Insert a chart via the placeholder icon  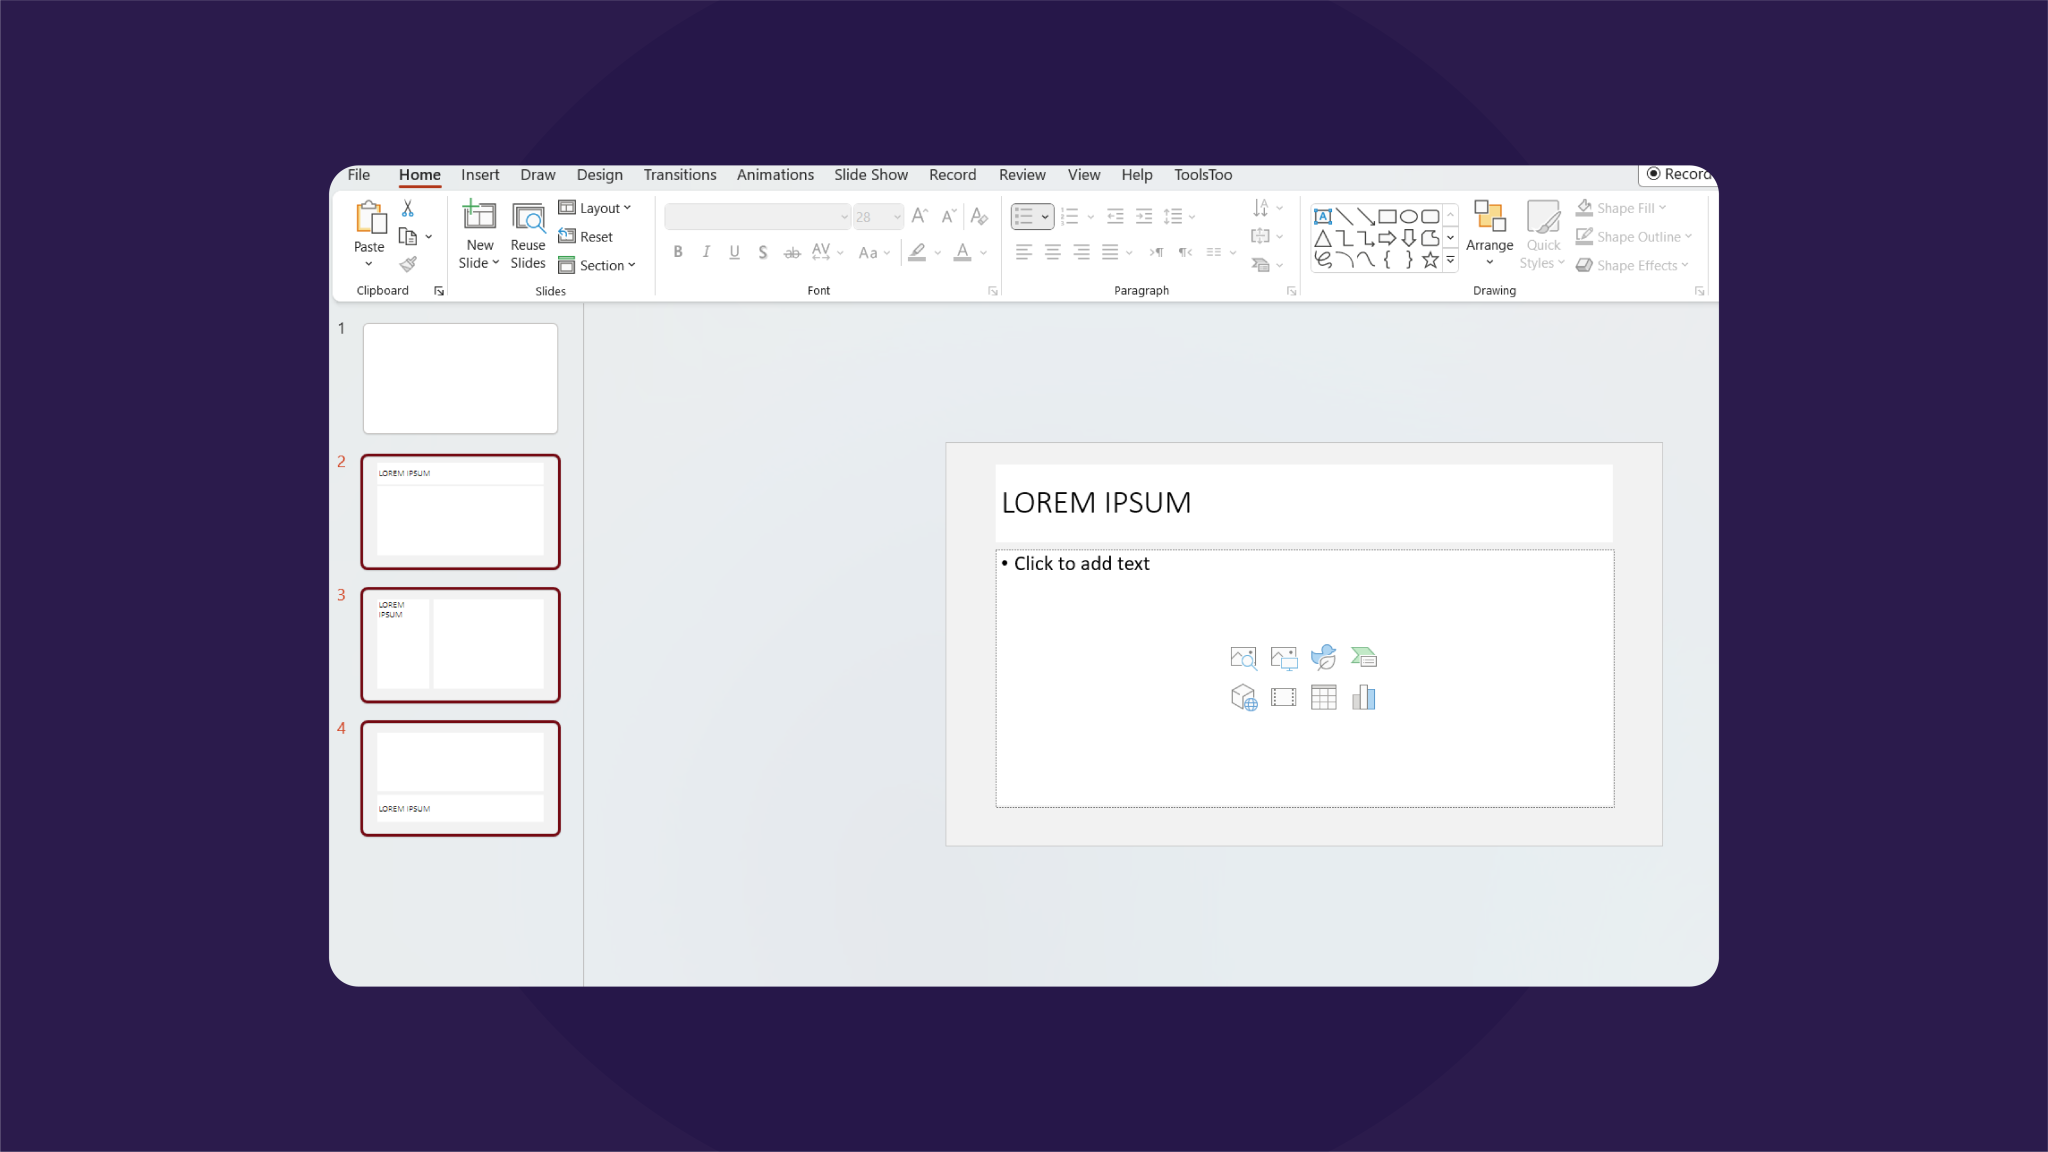click(x=1364, y=697)
